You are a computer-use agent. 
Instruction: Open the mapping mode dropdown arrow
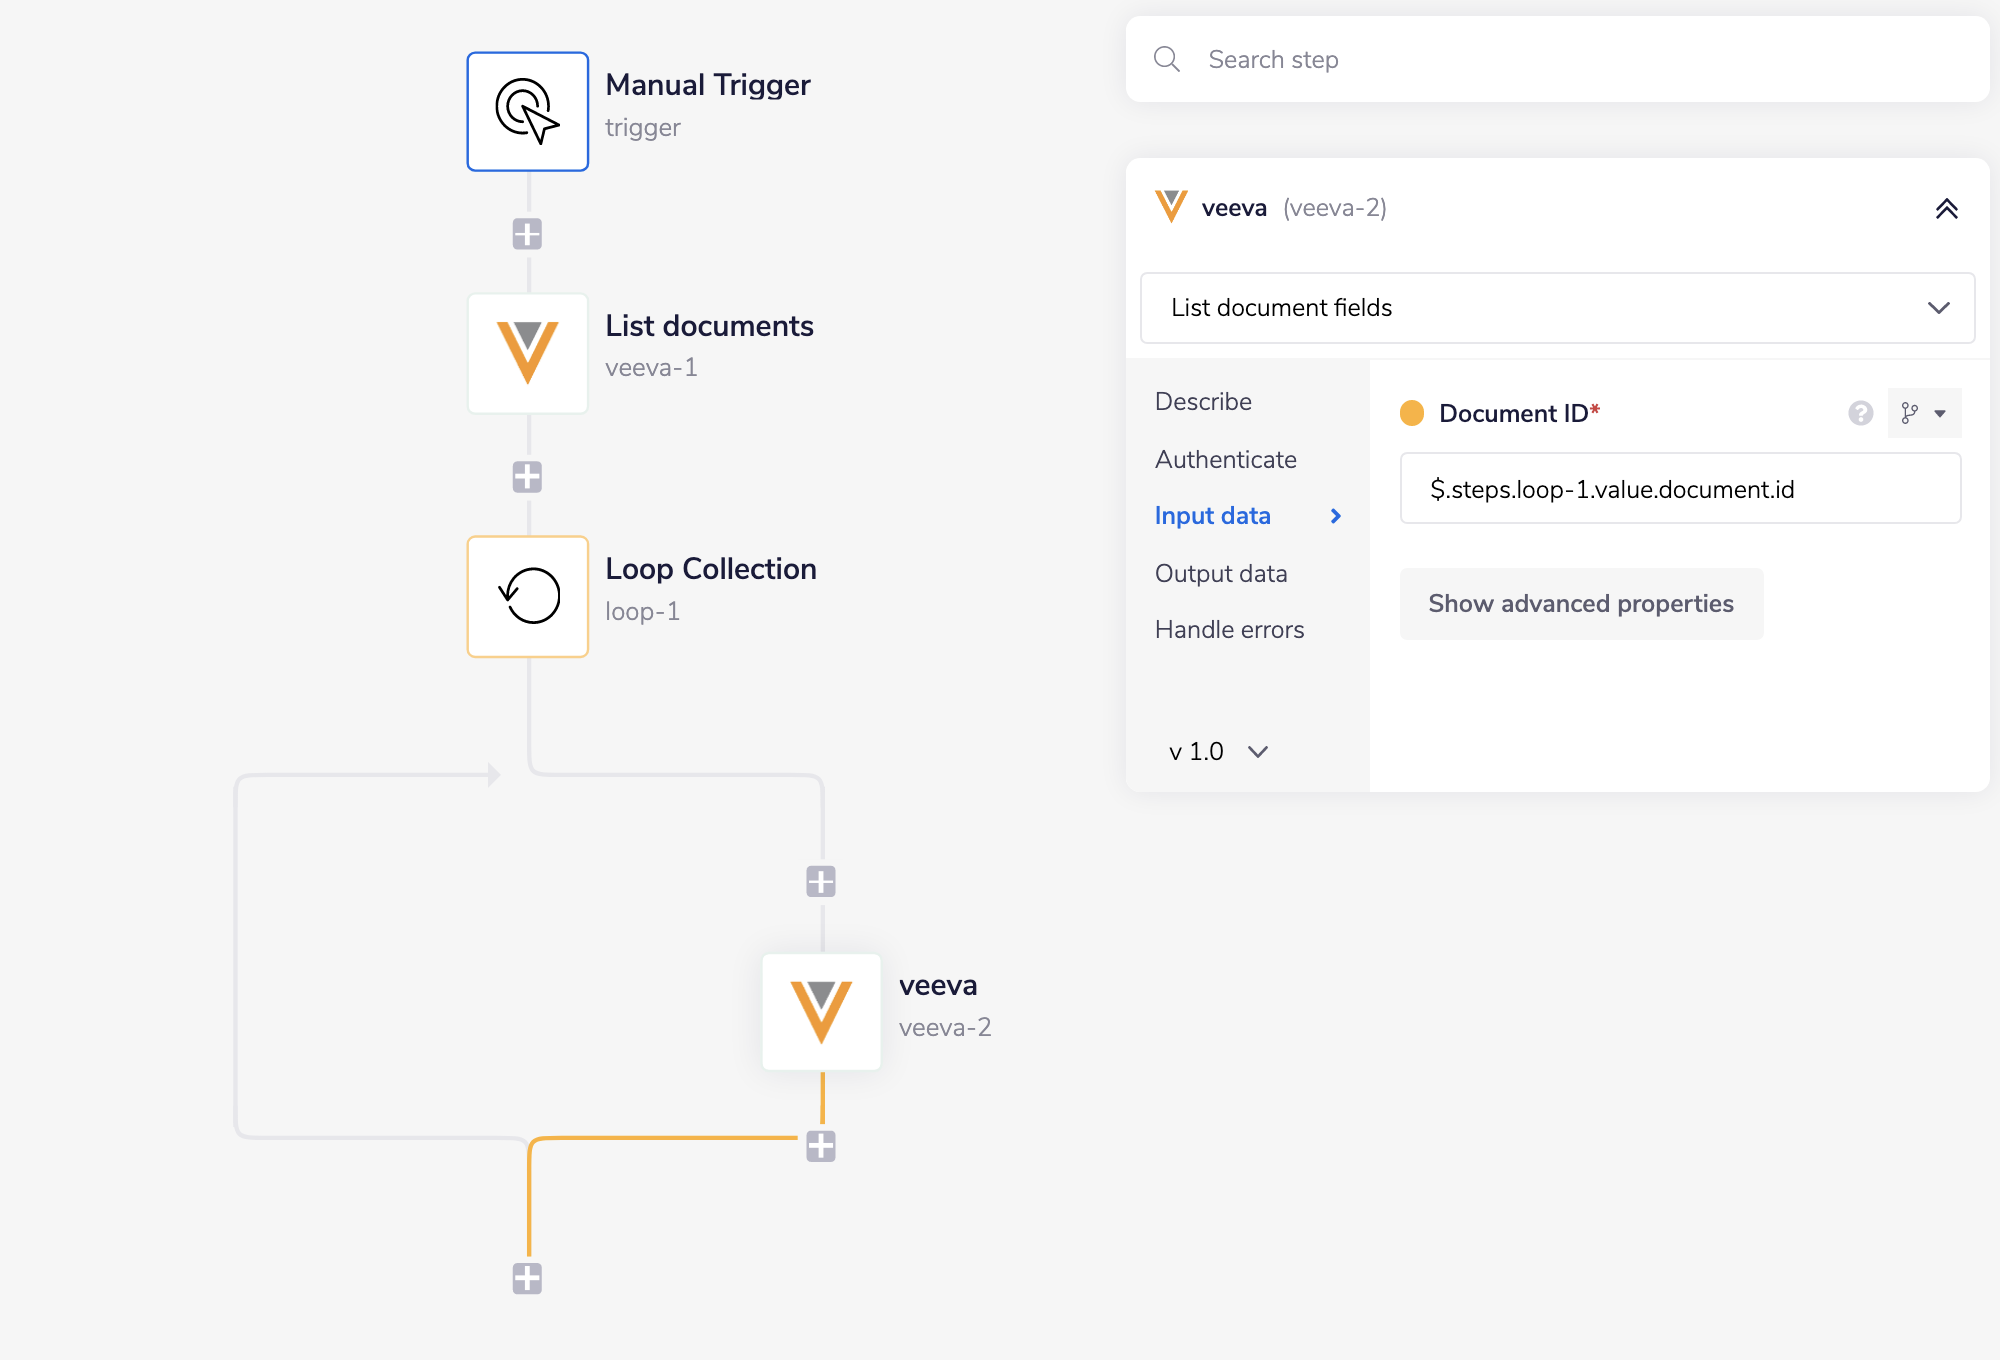pos(1941,413)
